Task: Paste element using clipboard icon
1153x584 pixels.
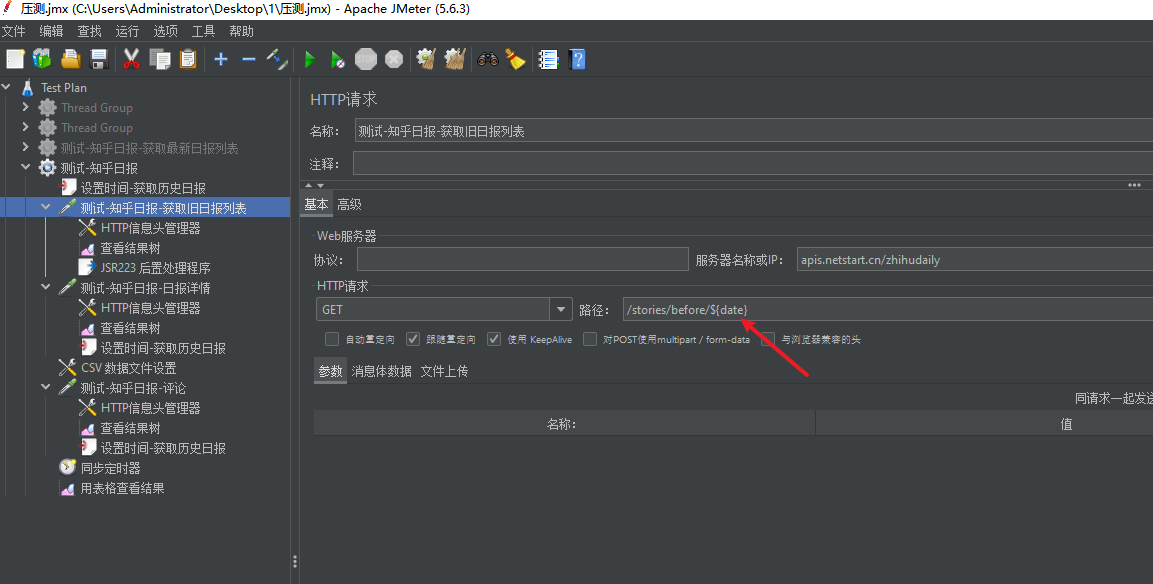Action: (x=188, y=59)
